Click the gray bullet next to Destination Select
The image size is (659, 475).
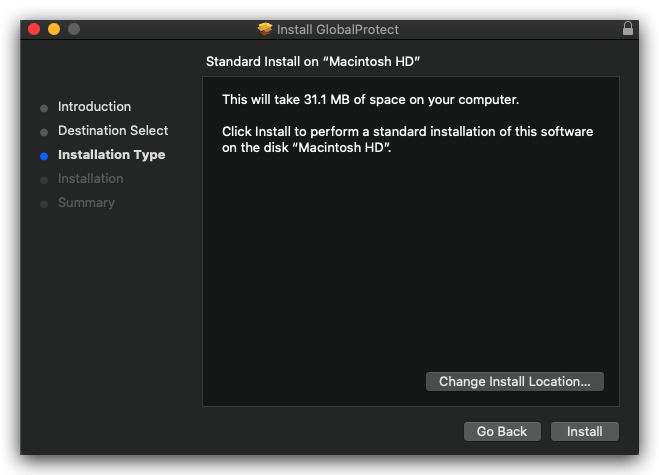click(44, 132)
